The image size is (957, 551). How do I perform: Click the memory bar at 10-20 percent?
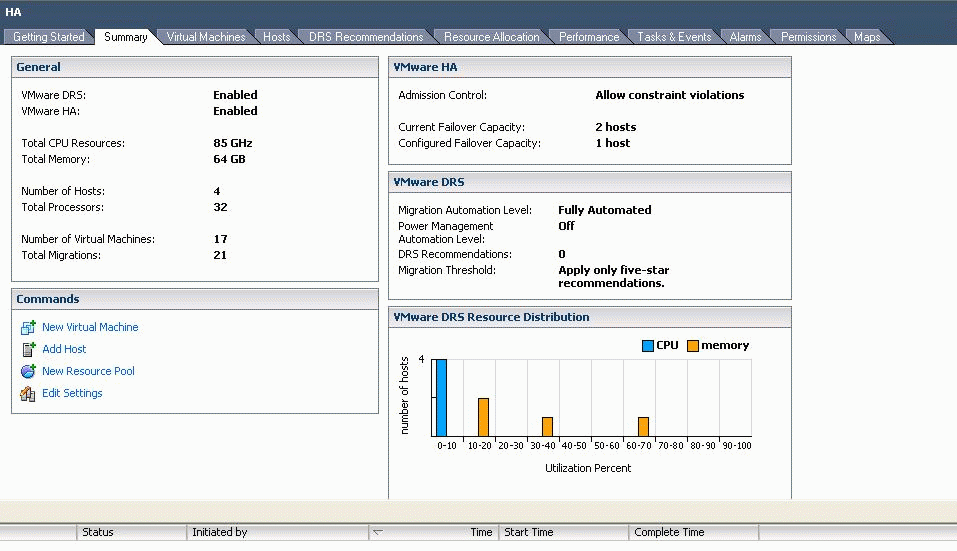pyautogui.click(x=483, y=417)
